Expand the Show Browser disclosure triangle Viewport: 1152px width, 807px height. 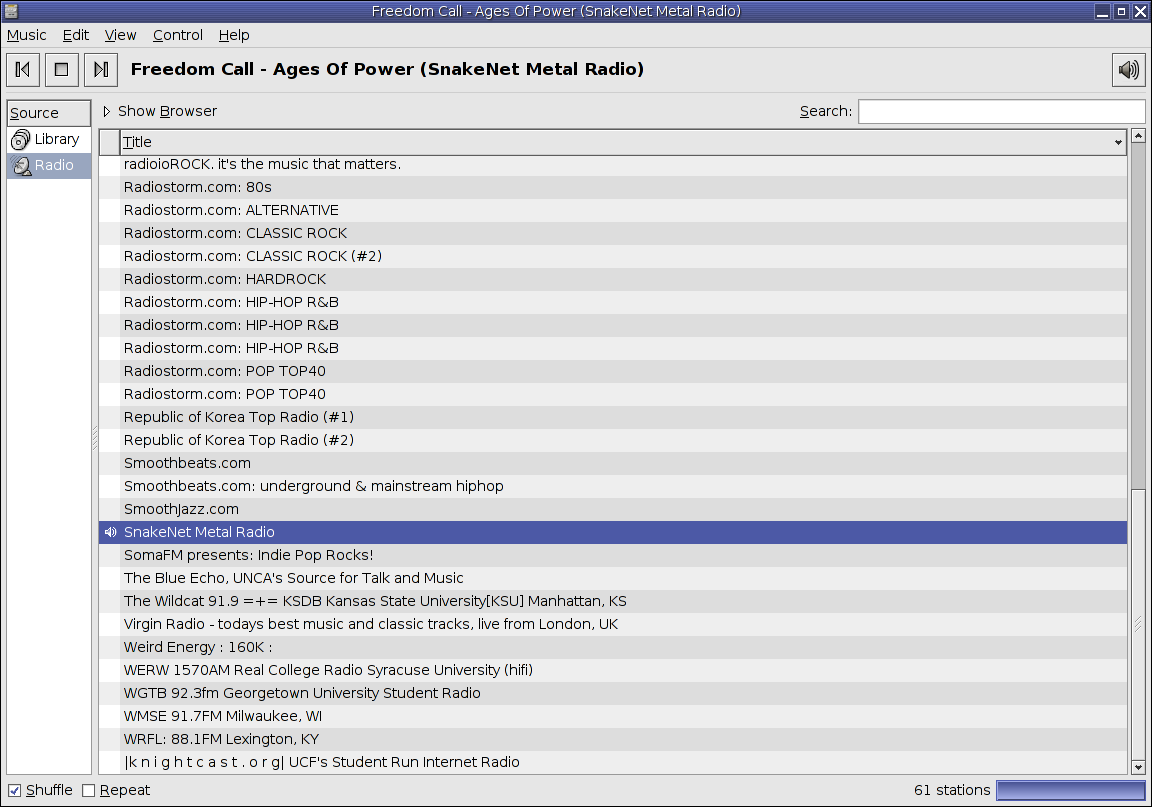click(x=107, y=112)
